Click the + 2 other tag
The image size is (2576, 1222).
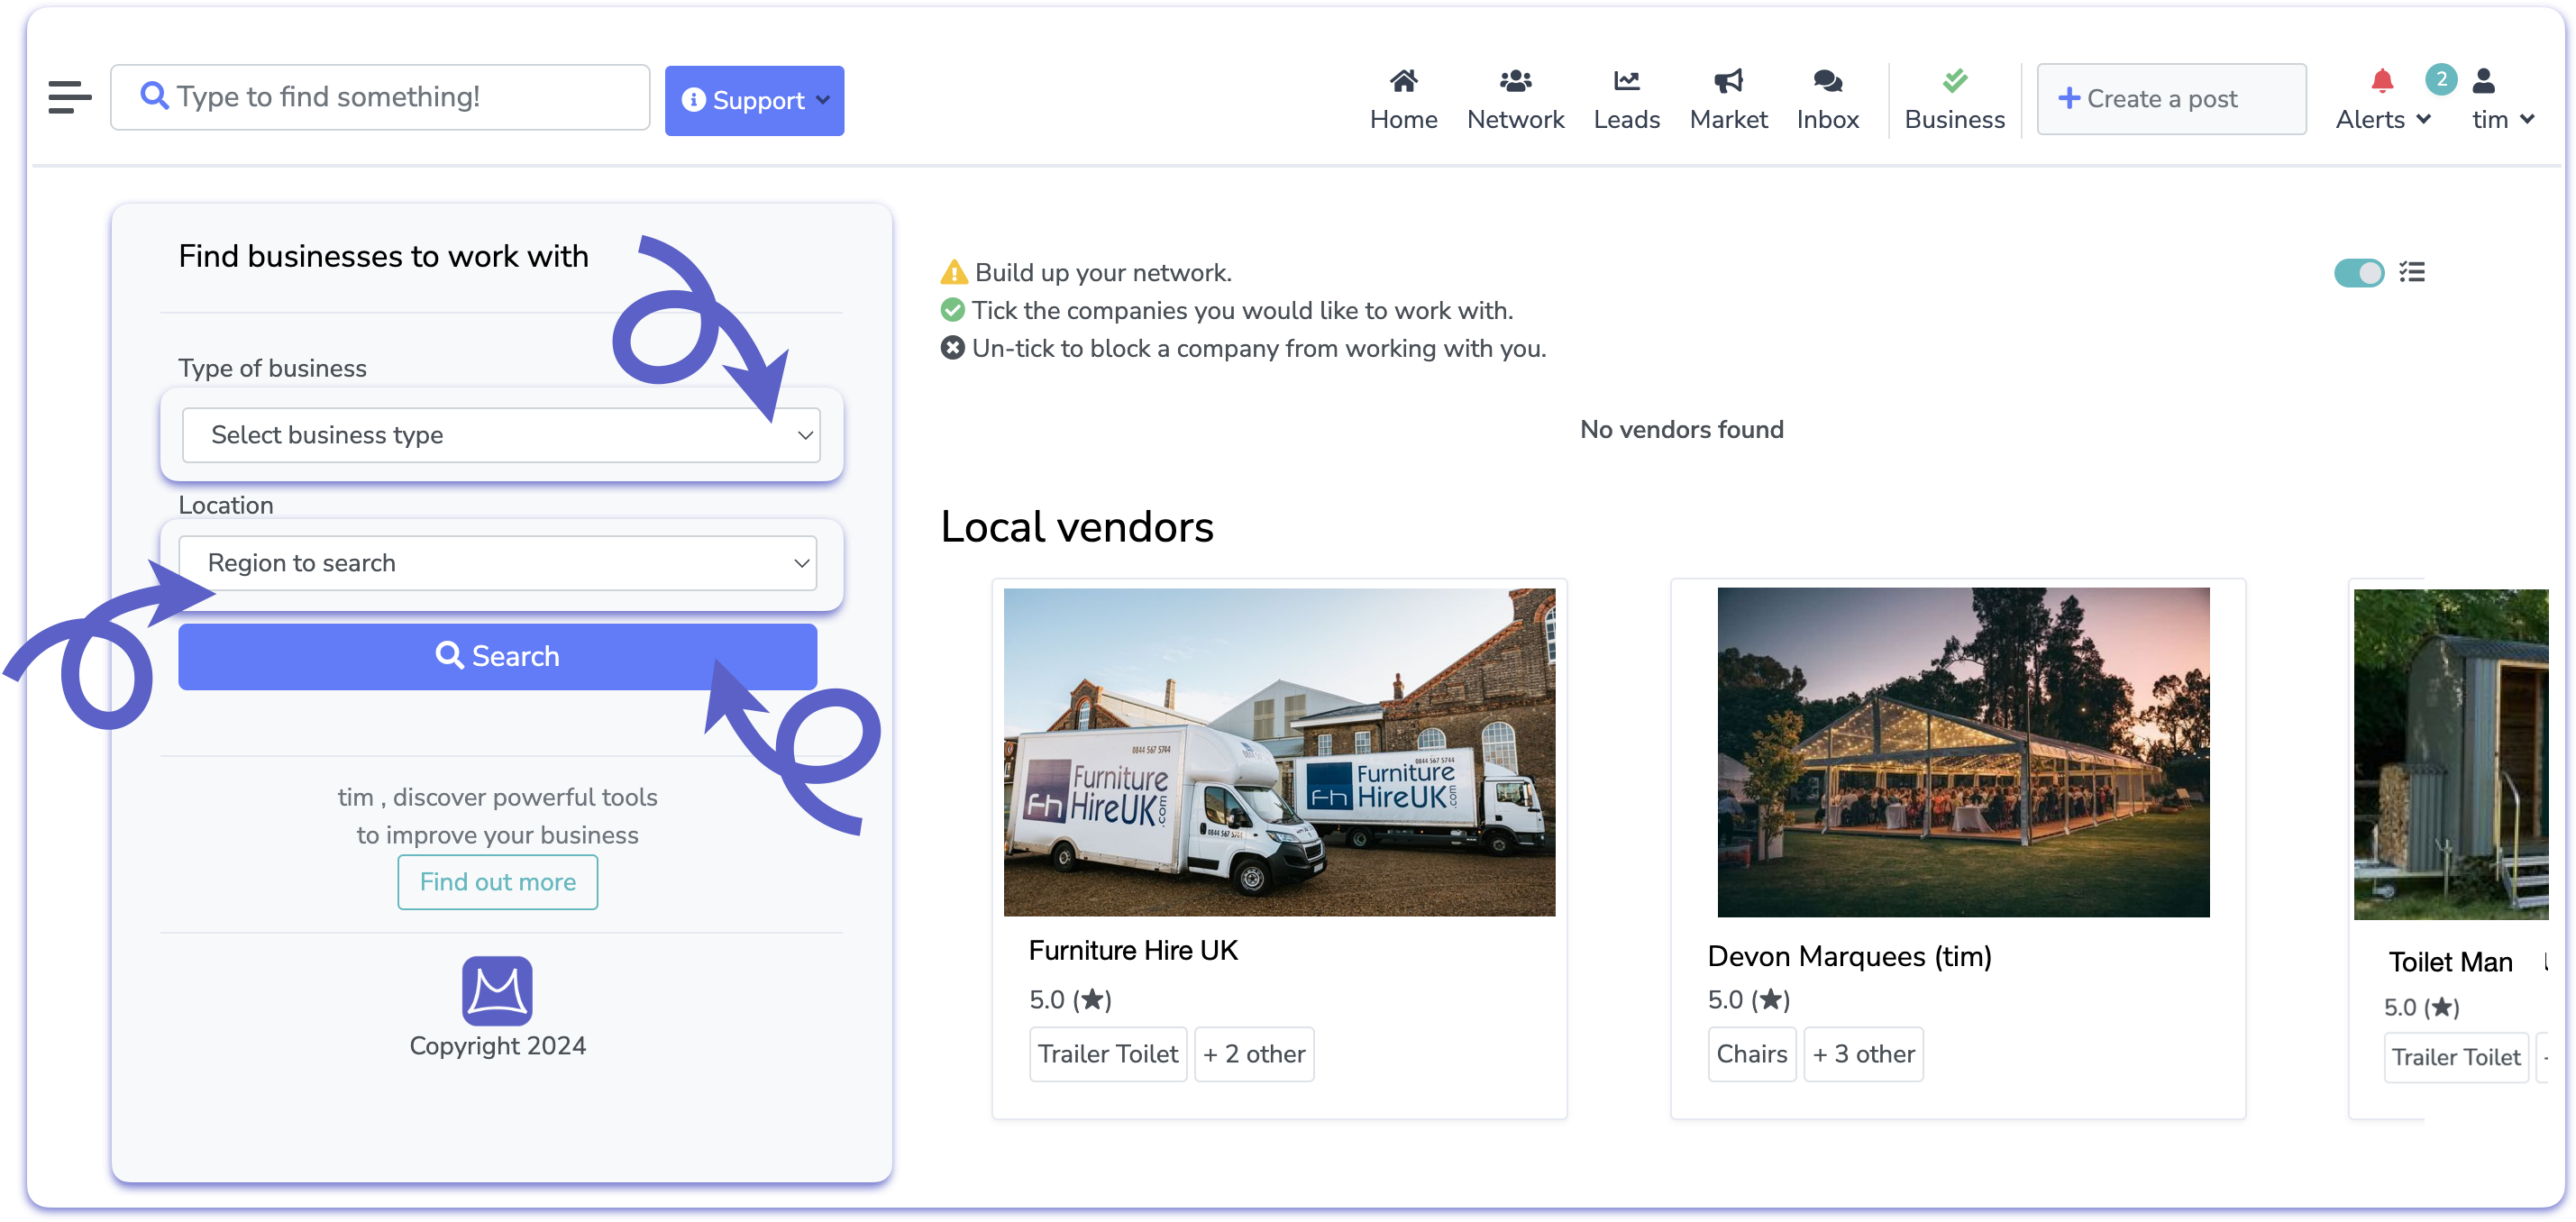1253,1054
